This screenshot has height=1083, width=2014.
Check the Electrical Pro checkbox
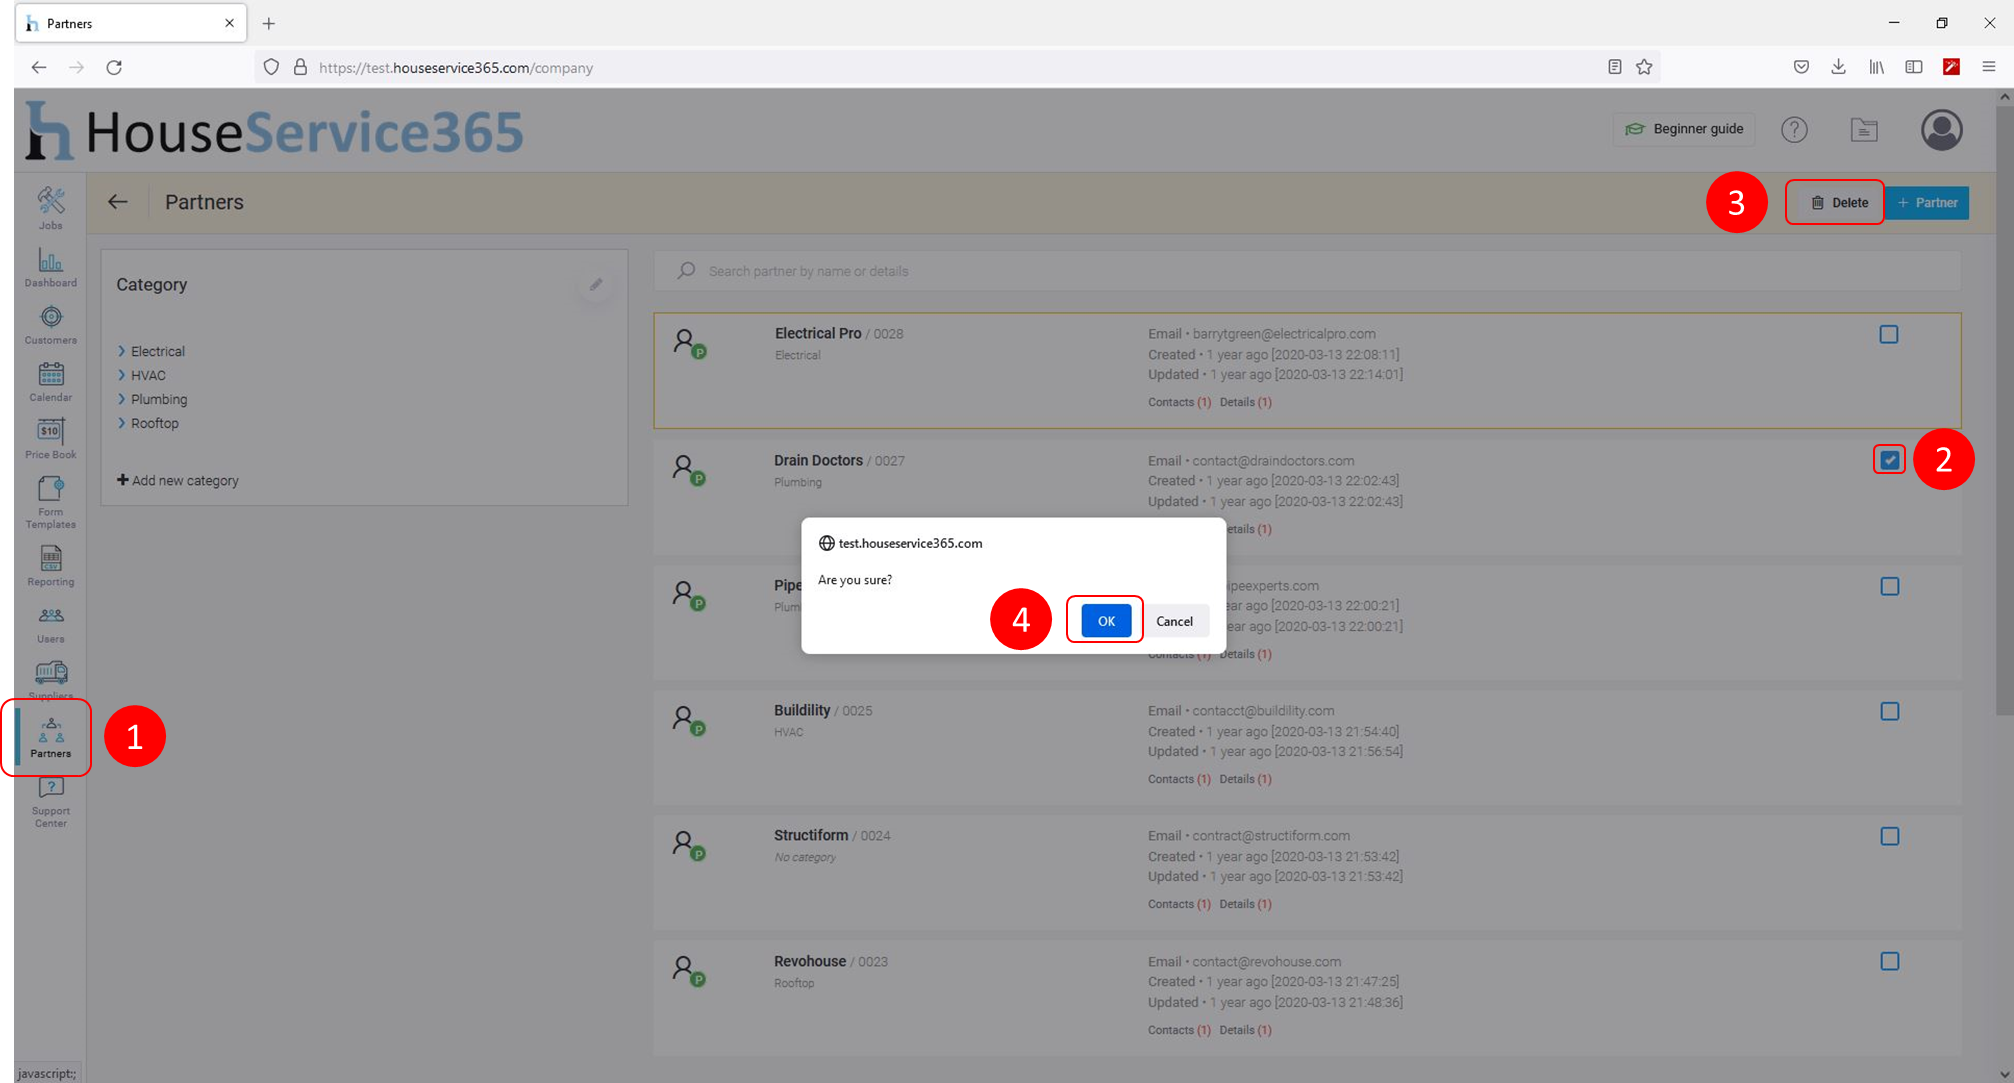1888,335
